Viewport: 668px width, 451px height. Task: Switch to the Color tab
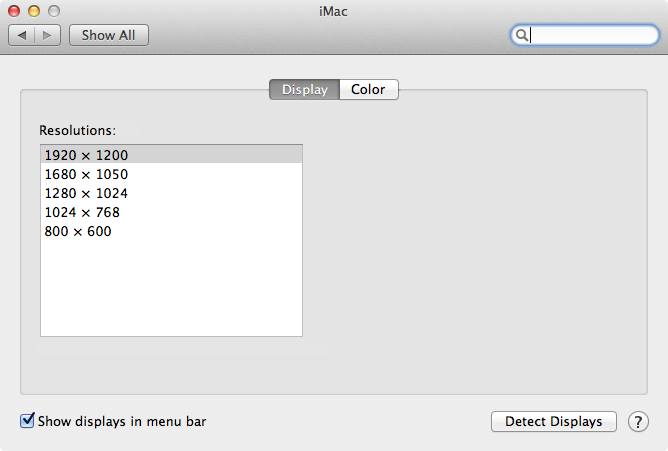[369, 89]
